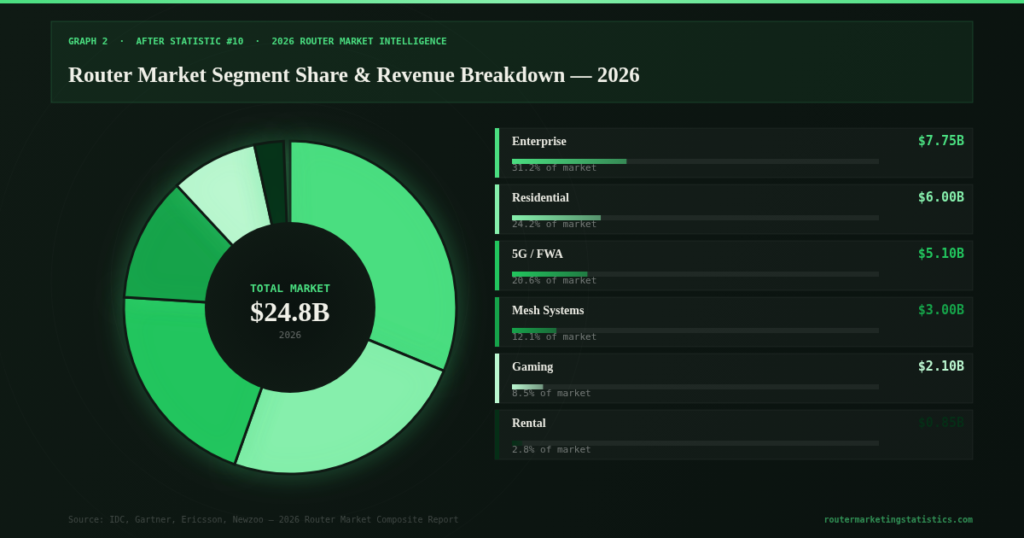
Task: Click the $3.00B Mesh Systems value
Action: (940, 309)
